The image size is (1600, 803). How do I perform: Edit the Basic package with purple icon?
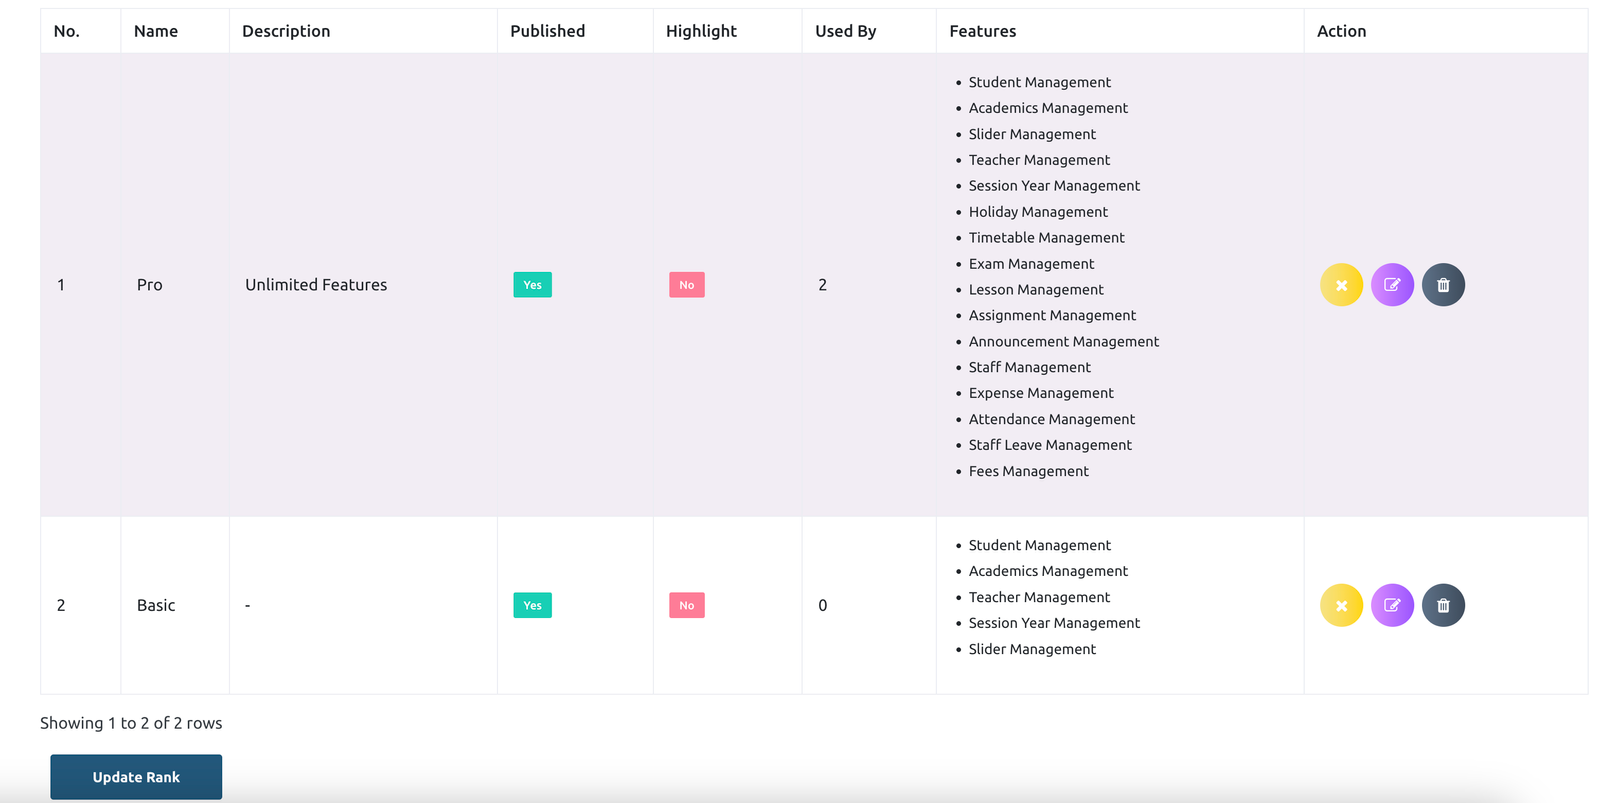(x=1392, y=605)
